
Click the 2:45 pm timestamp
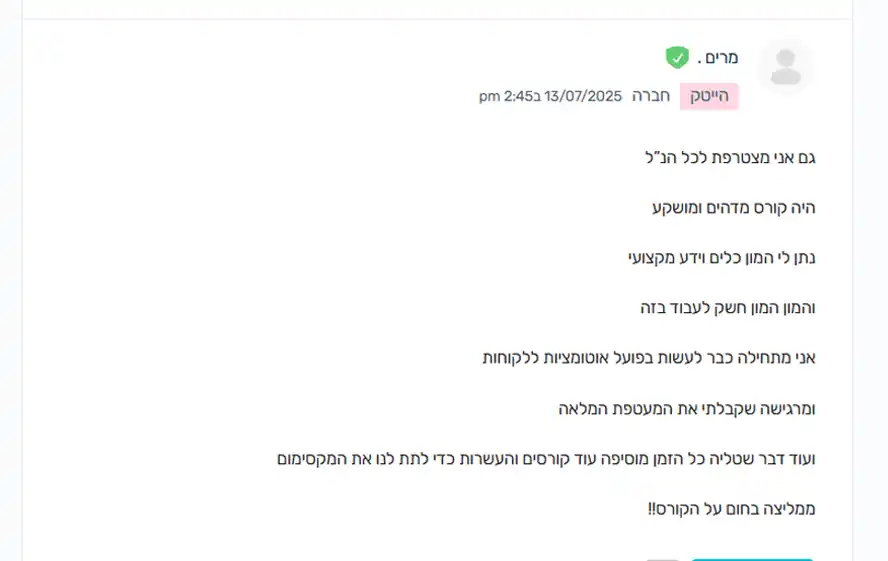509,96
